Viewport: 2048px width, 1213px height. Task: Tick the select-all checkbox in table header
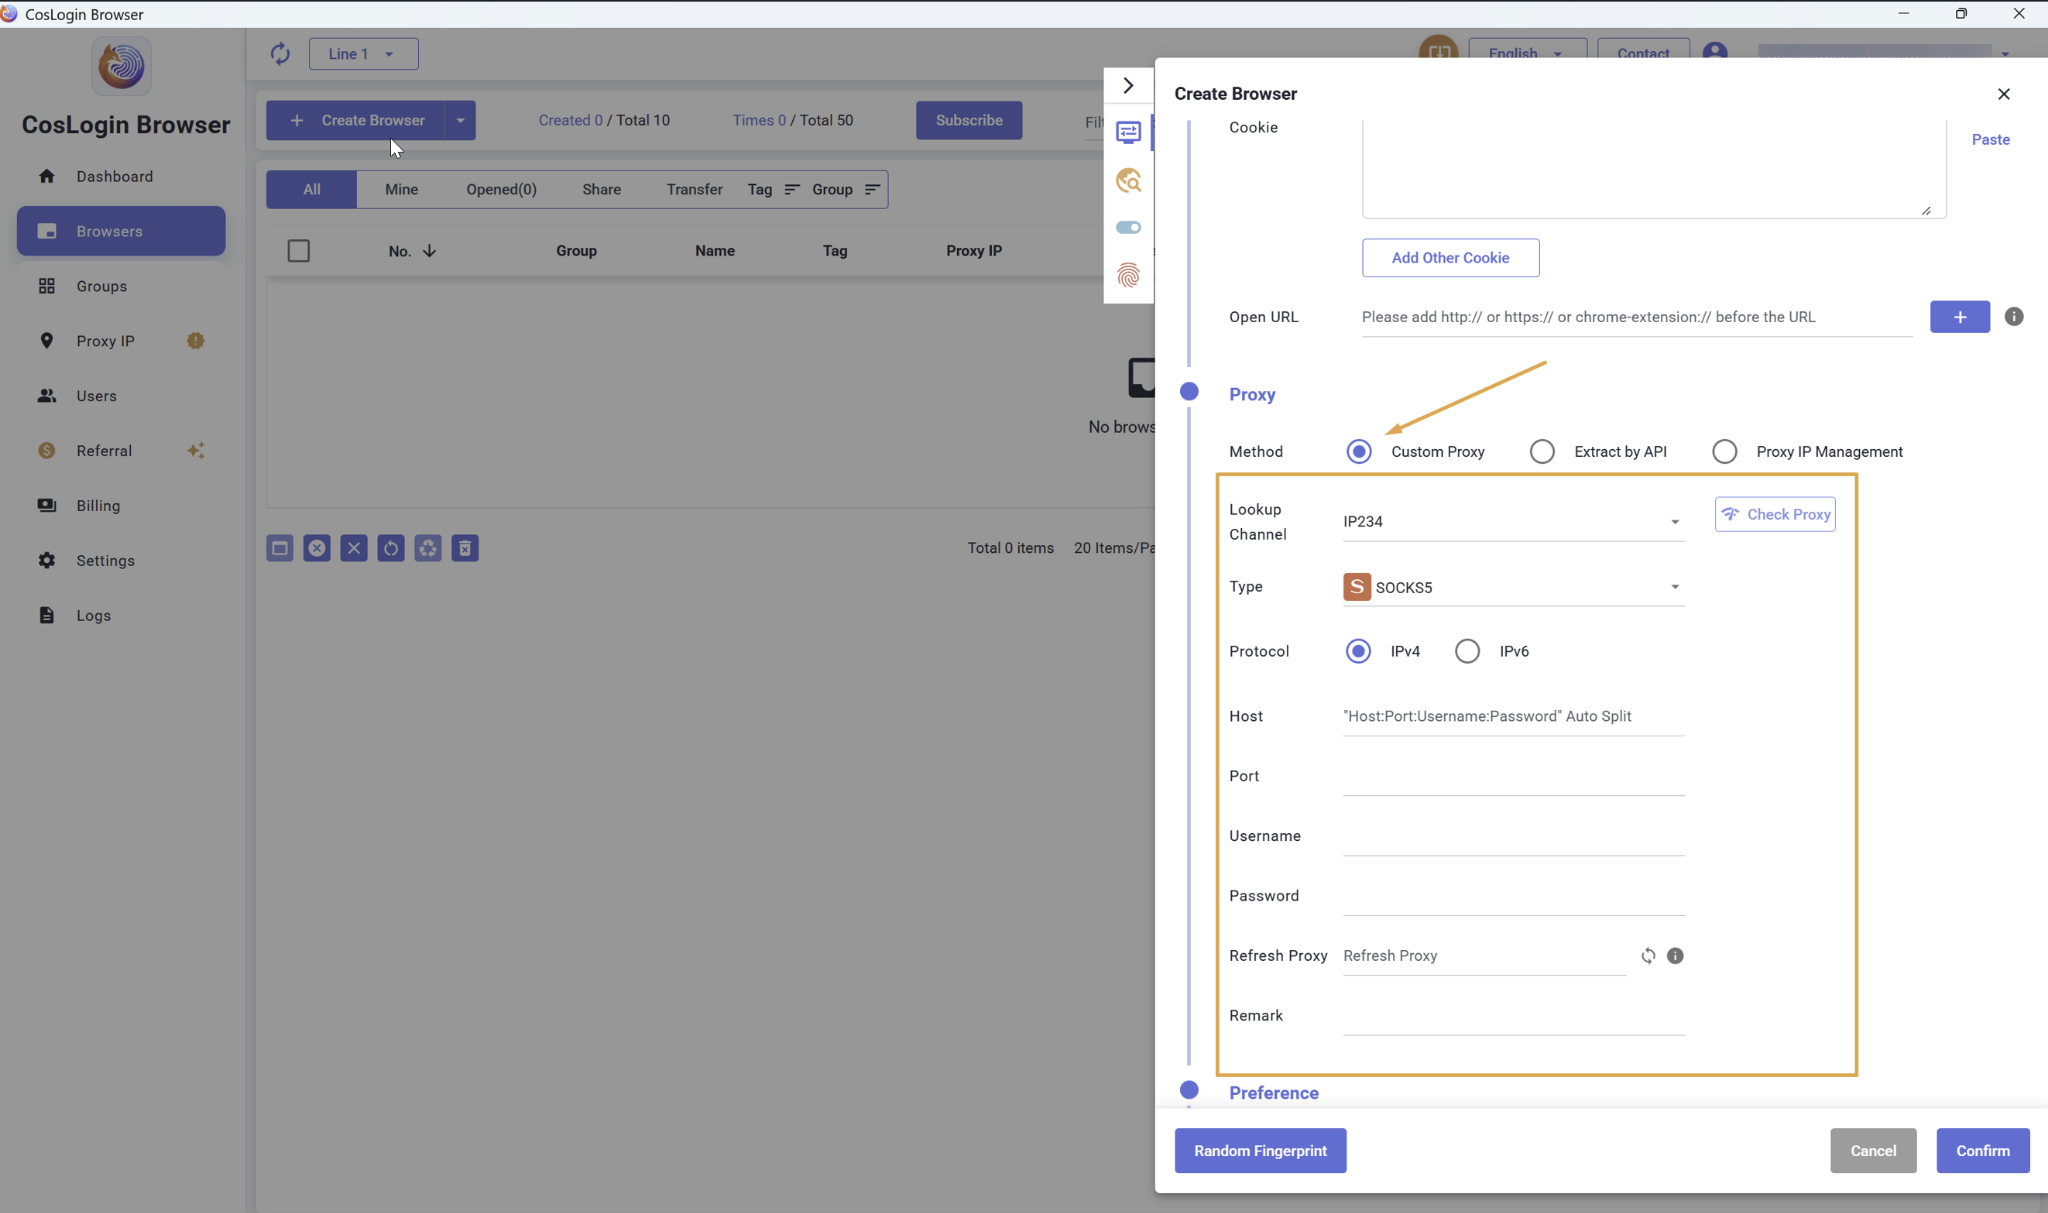click(299, 251)
